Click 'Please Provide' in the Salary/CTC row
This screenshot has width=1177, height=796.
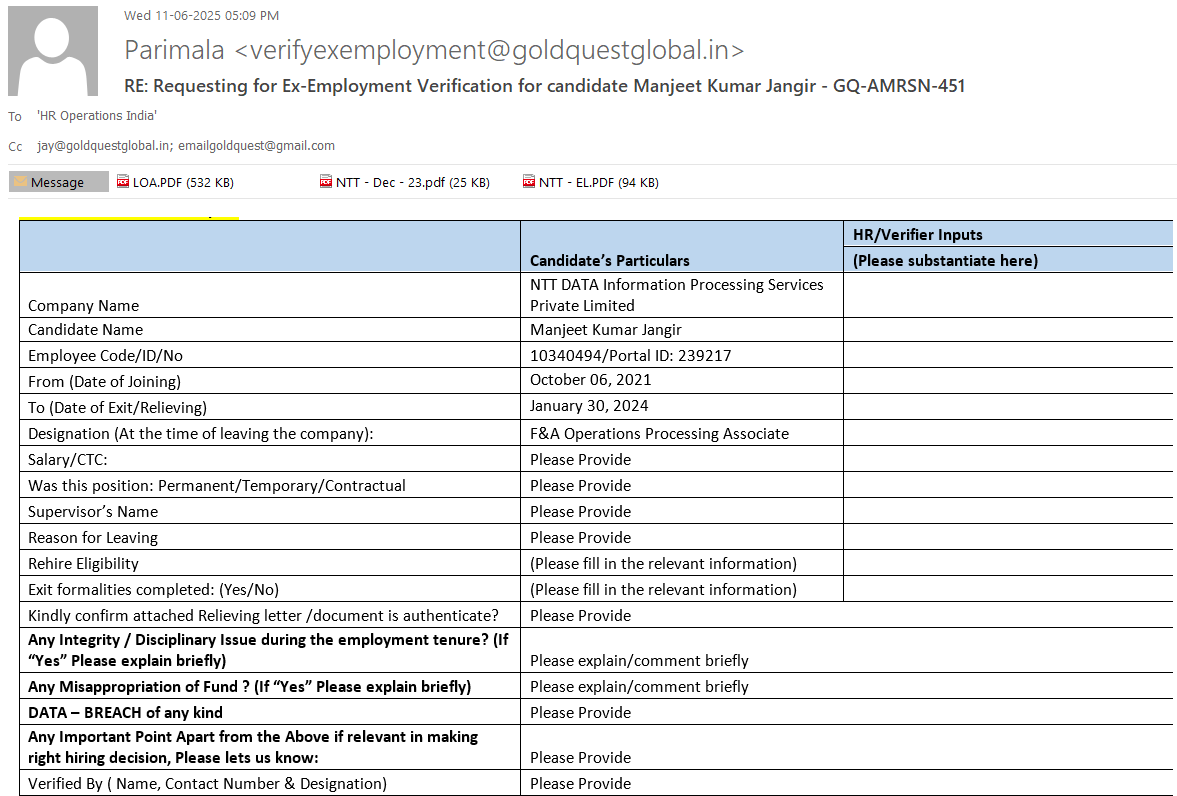click(580, 460)
